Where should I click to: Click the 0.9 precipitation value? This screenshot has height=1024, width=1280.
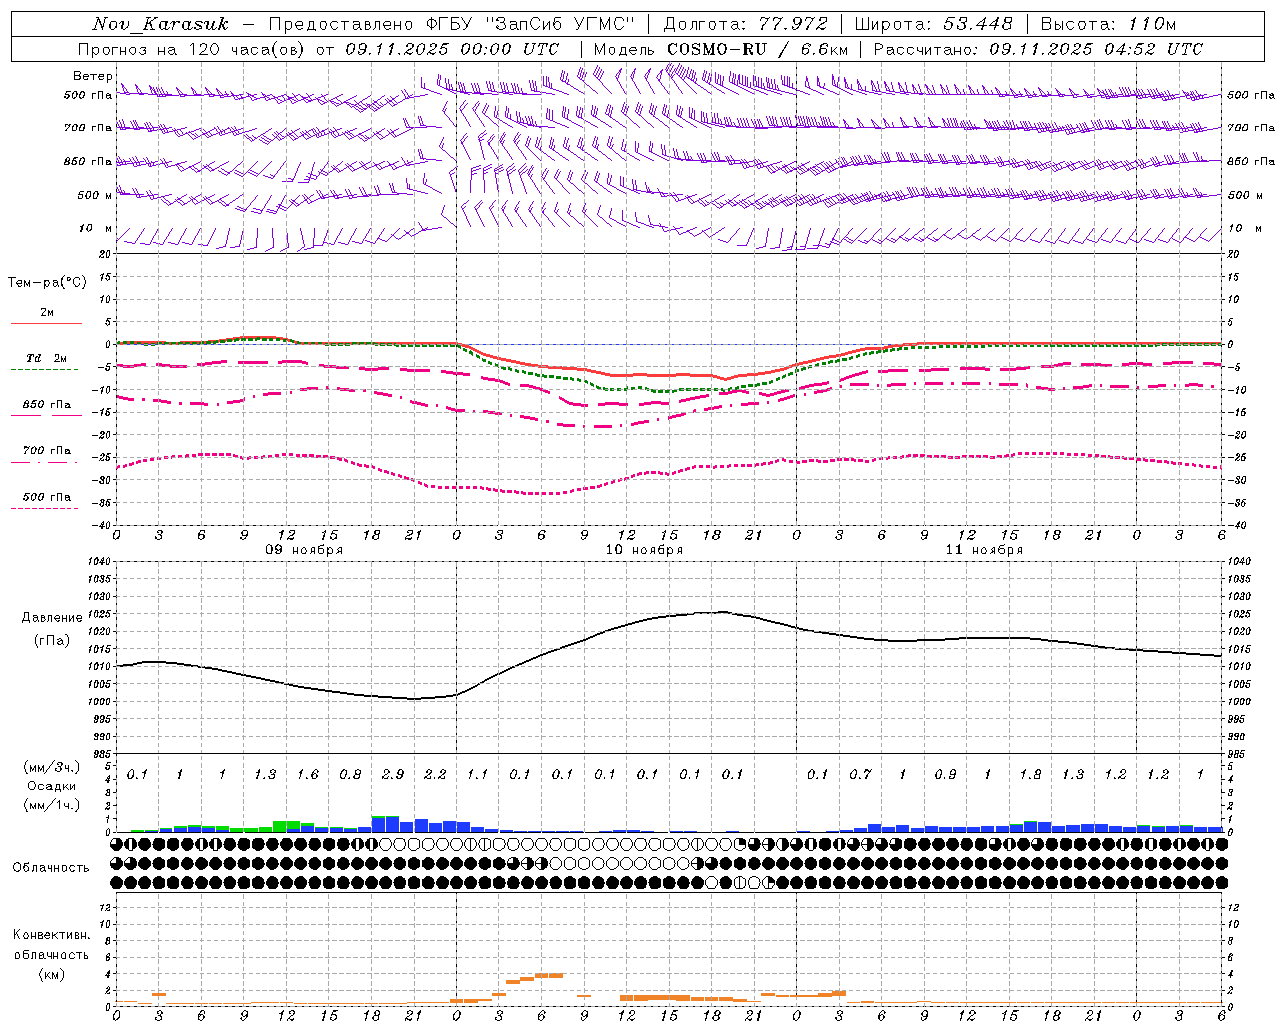pyautogui.click(x=945, y=774)
